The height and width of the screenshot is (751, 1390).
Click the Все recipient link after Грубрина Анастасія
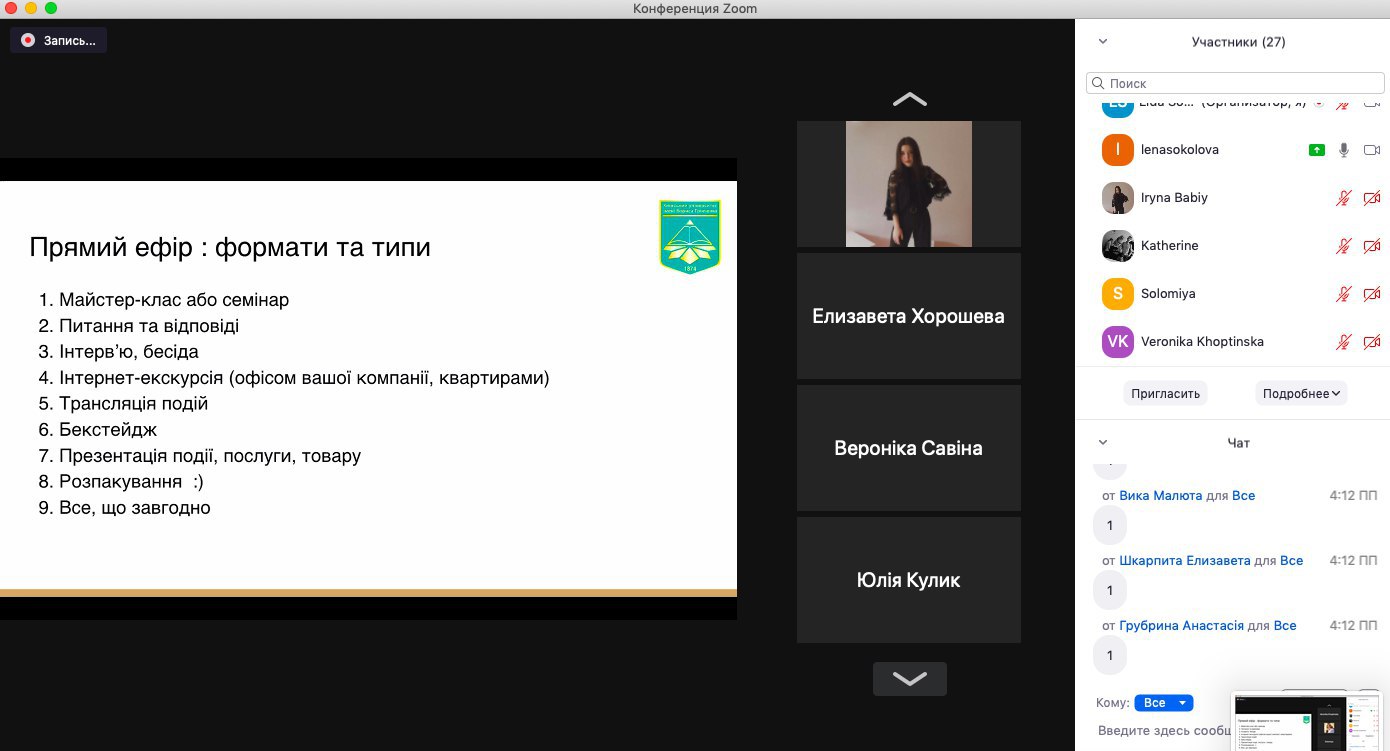tap(1284, 626)
